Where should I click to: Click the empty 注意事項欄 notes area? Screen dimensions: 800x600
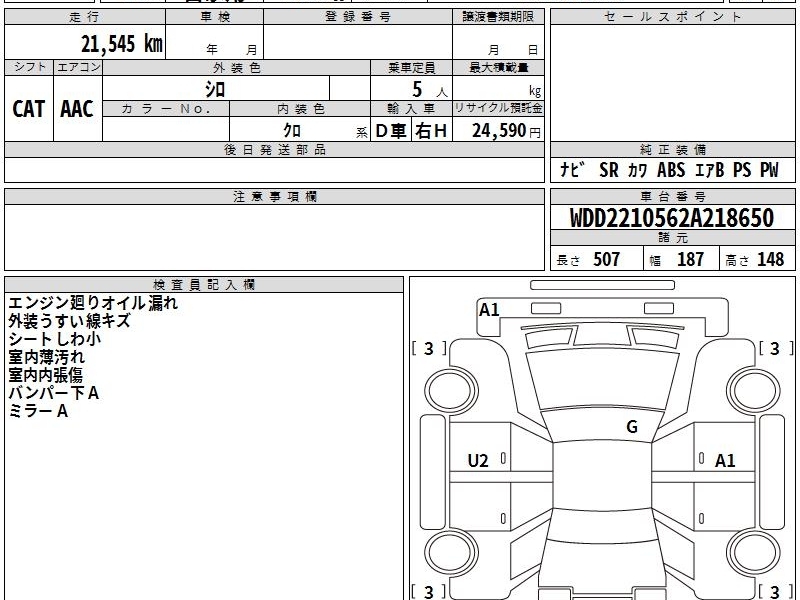tap(274, 237)
